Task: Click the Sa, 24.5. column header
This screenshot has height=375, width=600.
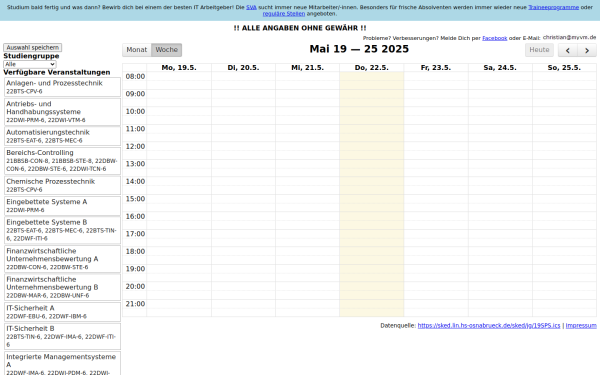Action: coord(500,68)
